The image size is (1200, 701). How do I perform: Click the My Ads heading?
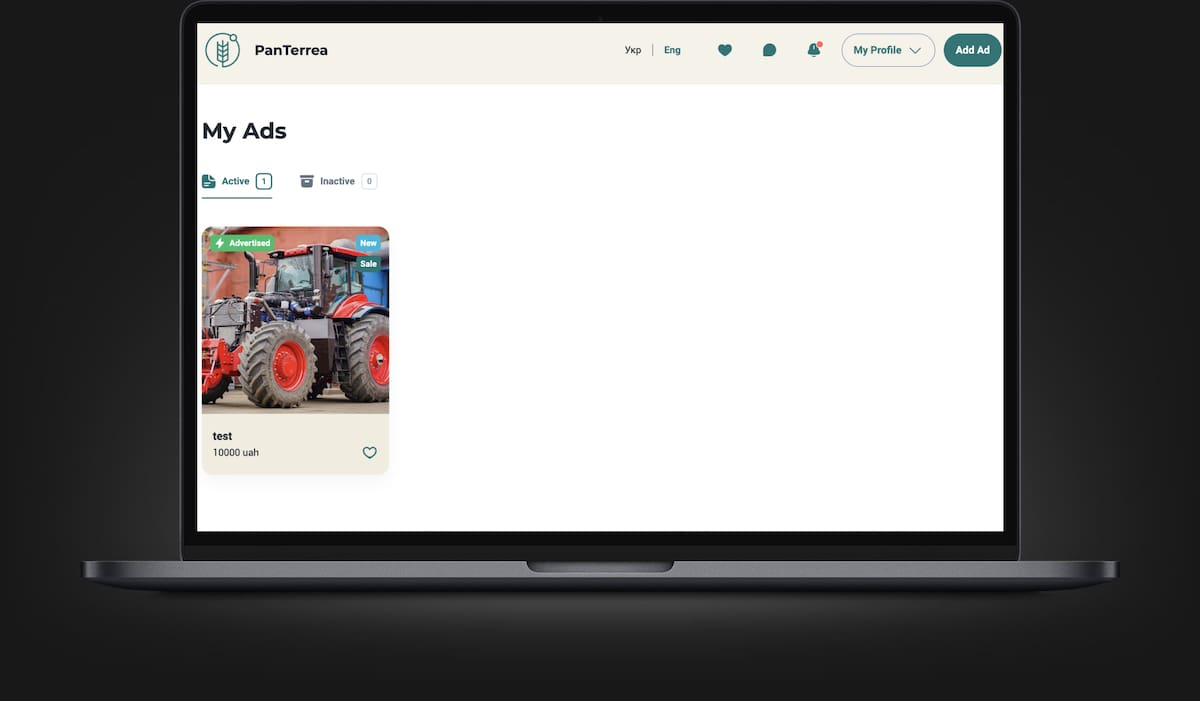tap(244, 131)
